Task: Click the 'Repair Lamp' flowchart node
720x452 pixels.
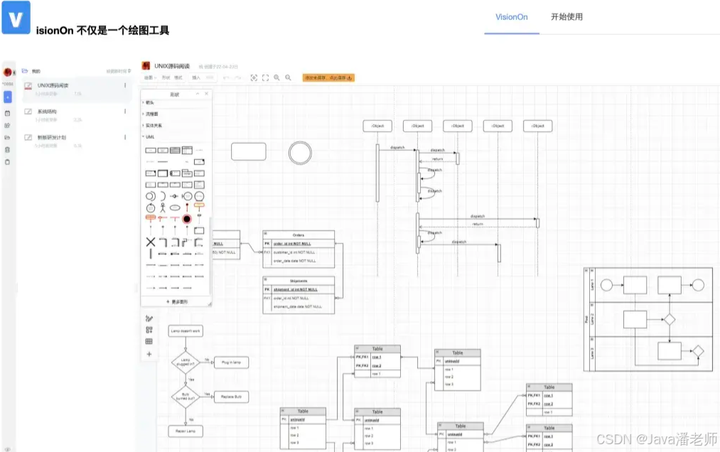Action: point(186,431)
